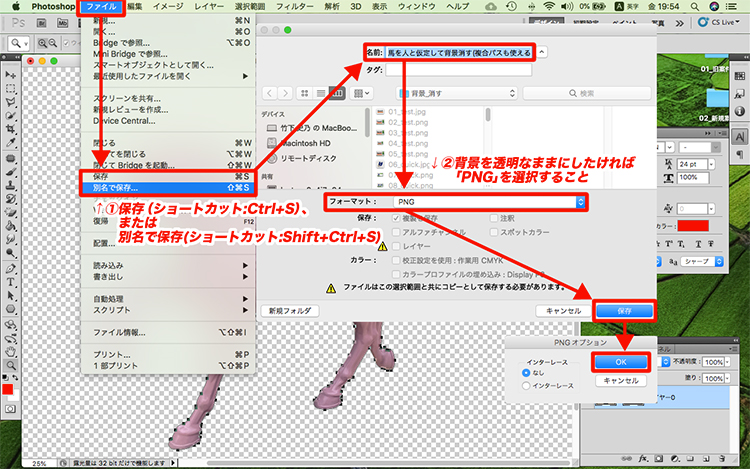Enable カラープロファイルの埋め込み checkbox
The height and width of the screenshot is (469, 750).
[396, 274]
